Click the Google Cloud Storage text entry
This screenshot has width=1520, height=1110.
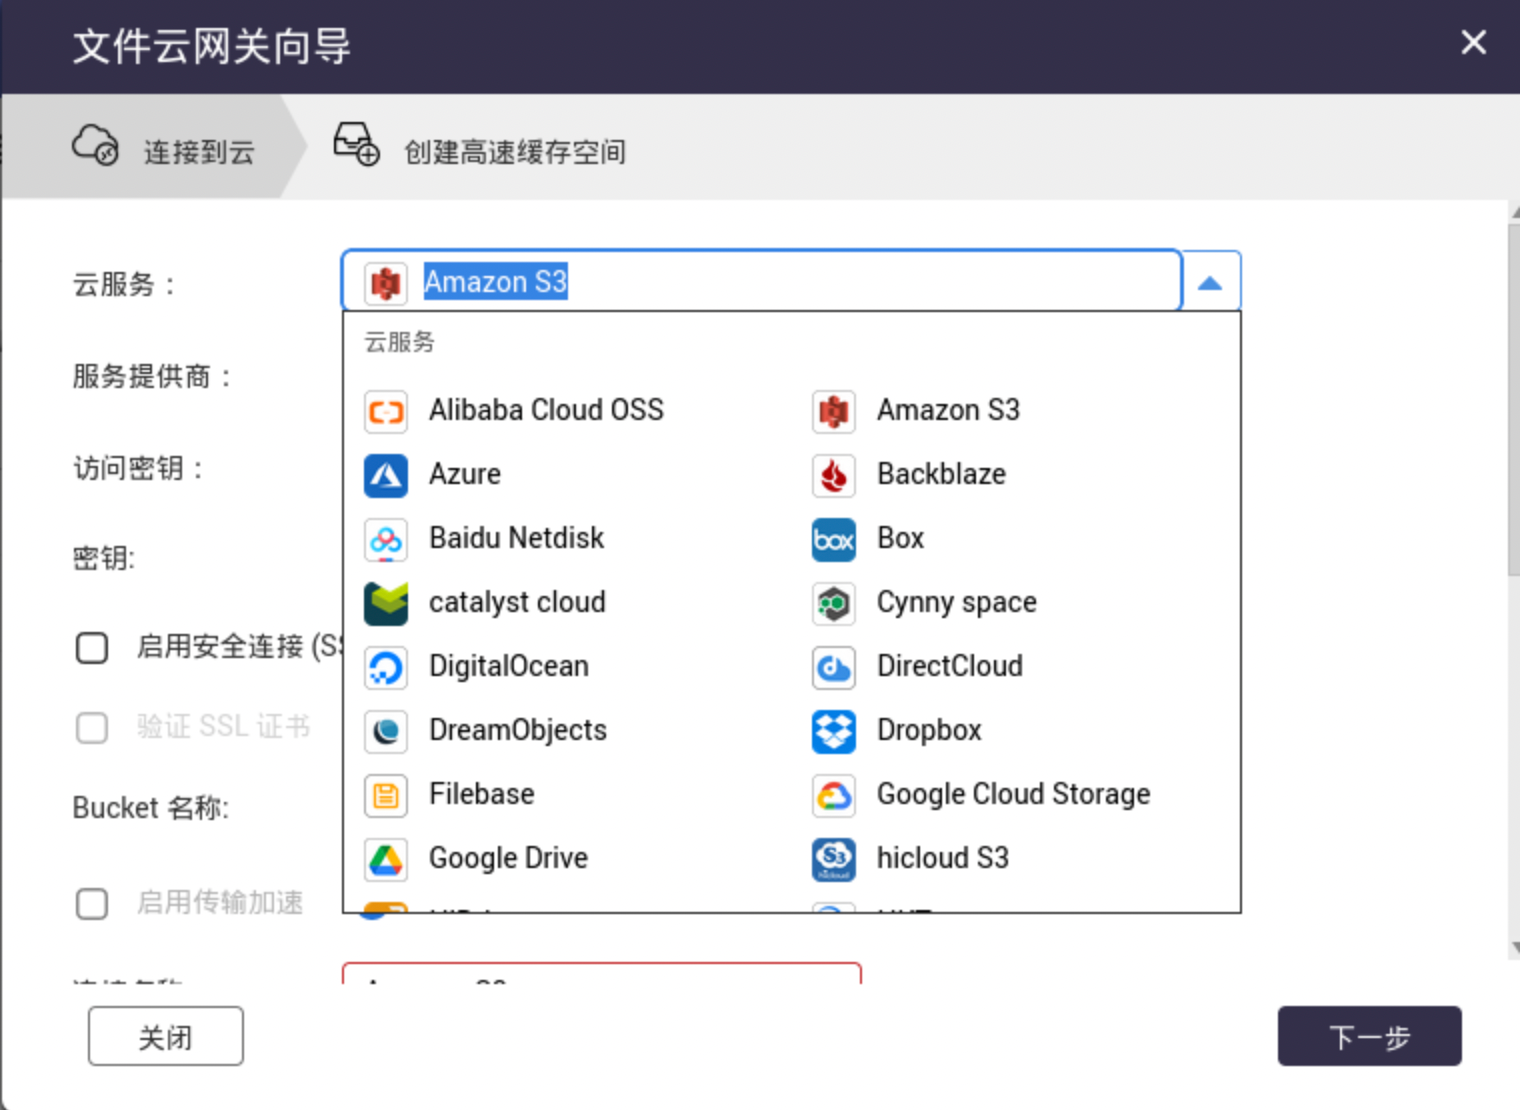(x=1014, y=795)
